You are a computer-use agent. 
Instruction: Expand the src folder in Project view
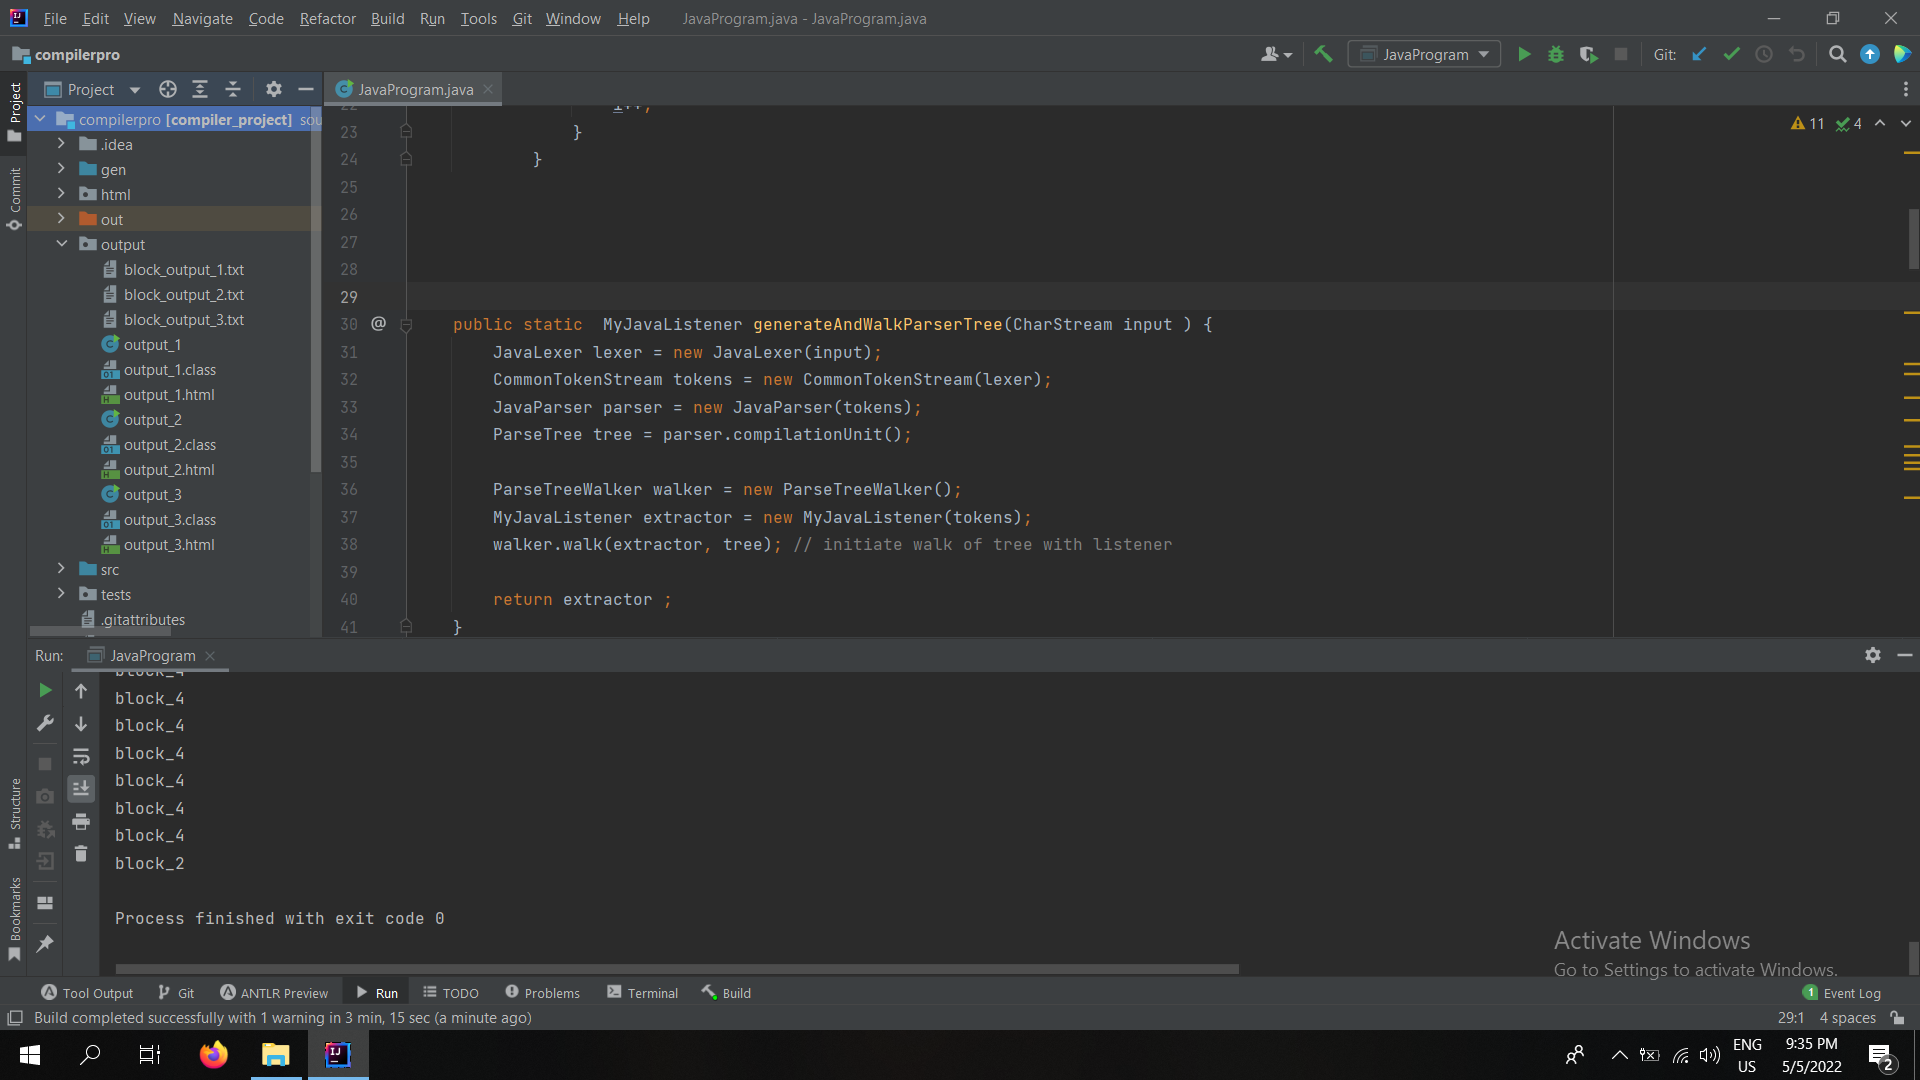coord(61,569)
